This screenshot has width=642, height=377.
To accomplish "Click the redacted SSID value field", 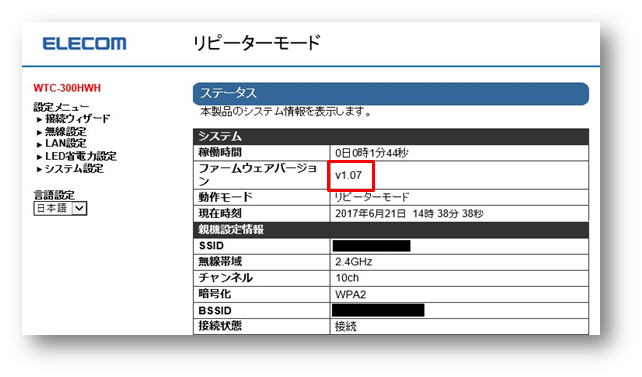I will pos(371,246).
